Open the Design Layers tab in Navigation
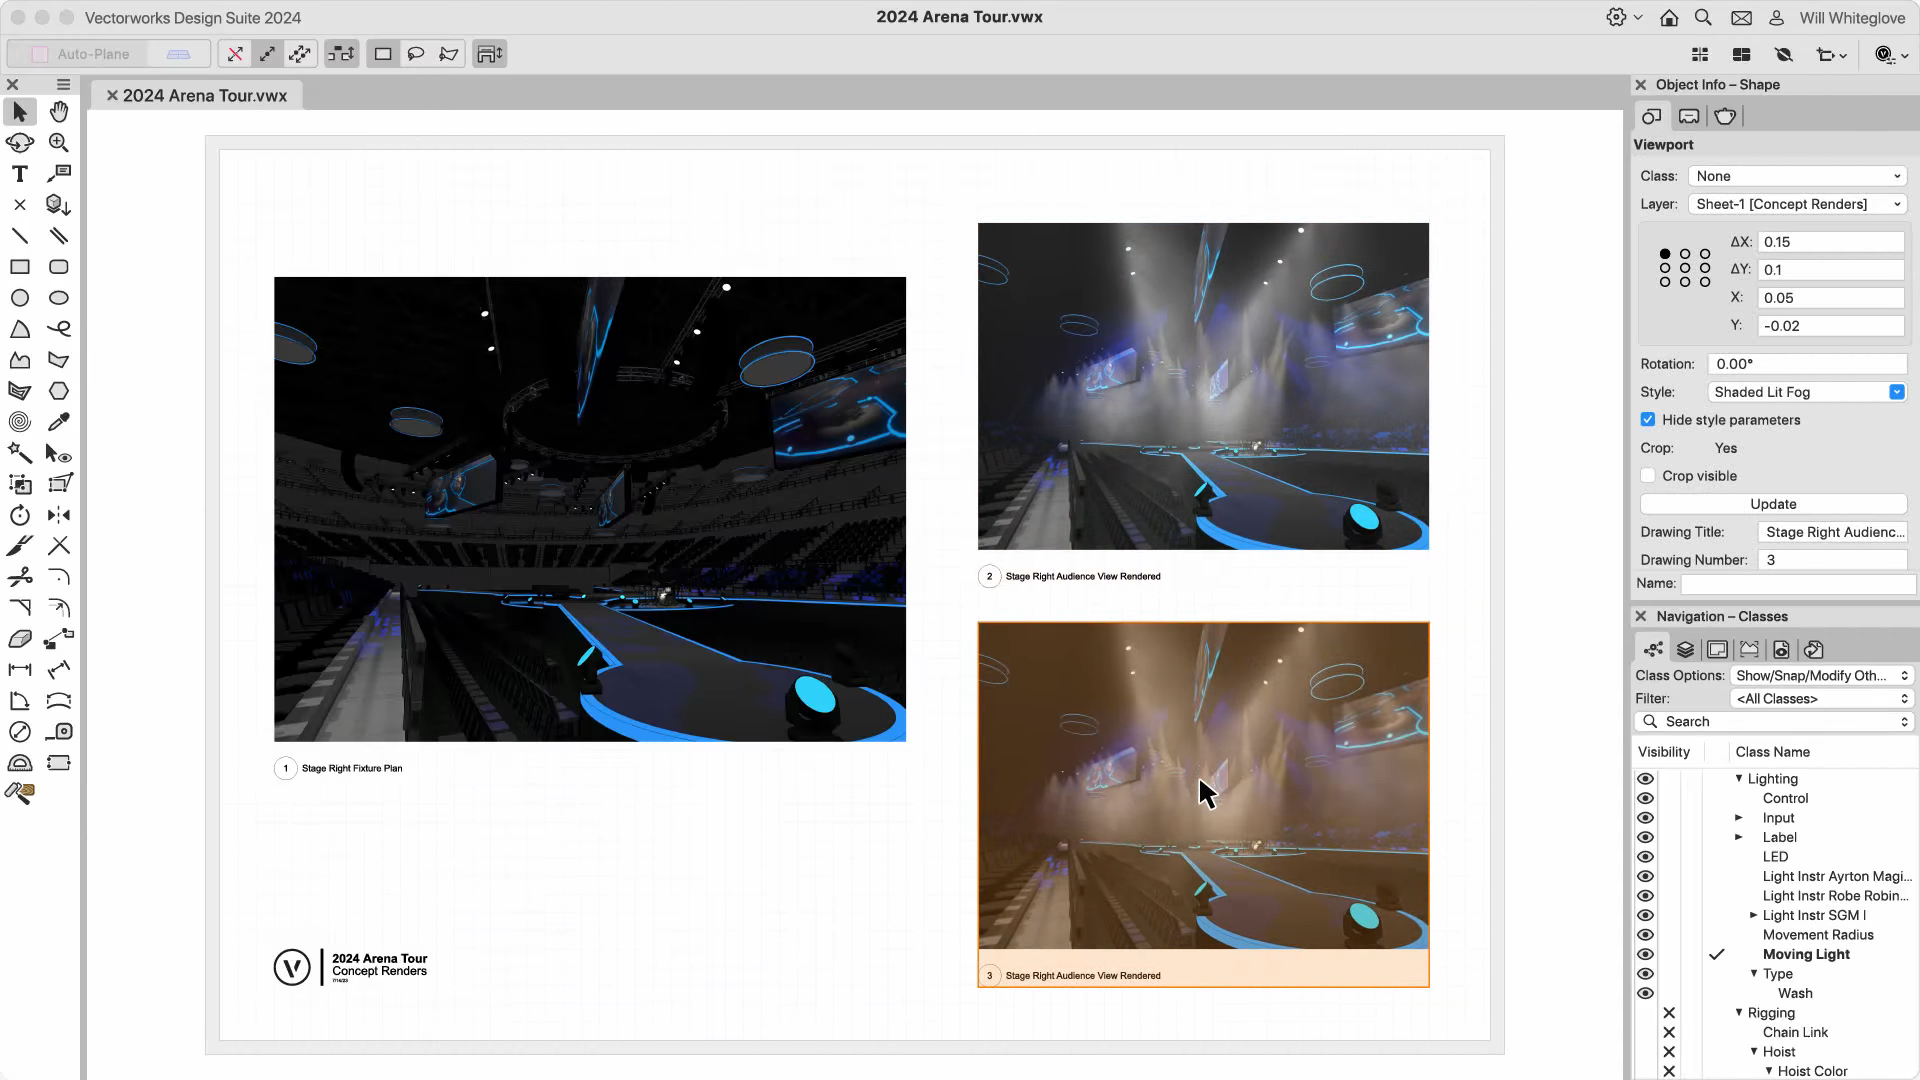 point(1685,649)
